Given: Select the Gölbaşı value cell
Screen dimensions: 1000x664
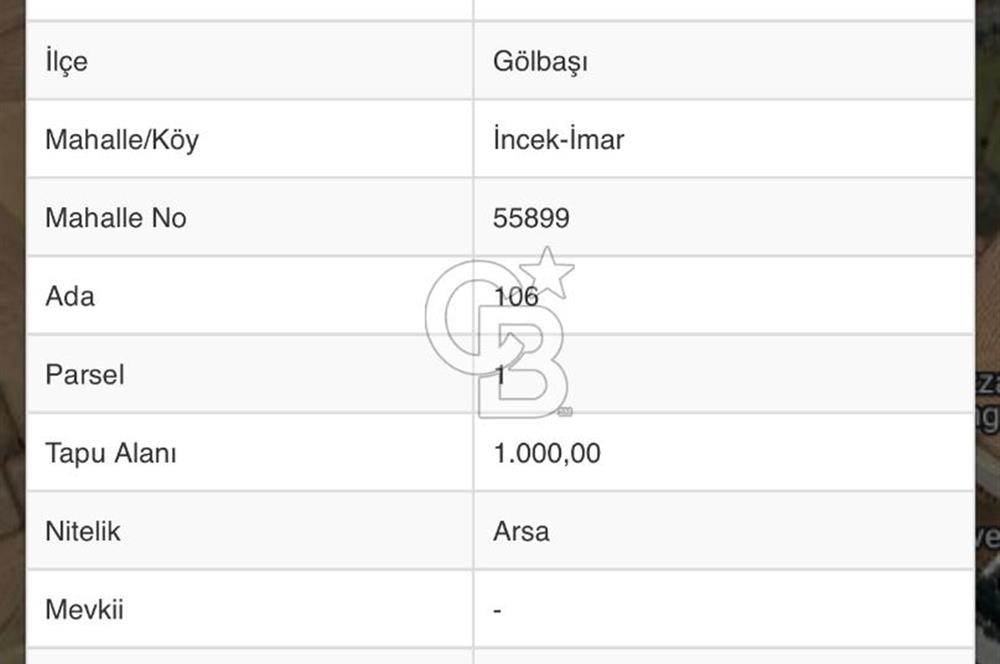Looking at the screenshot, I should click(724, 61).
